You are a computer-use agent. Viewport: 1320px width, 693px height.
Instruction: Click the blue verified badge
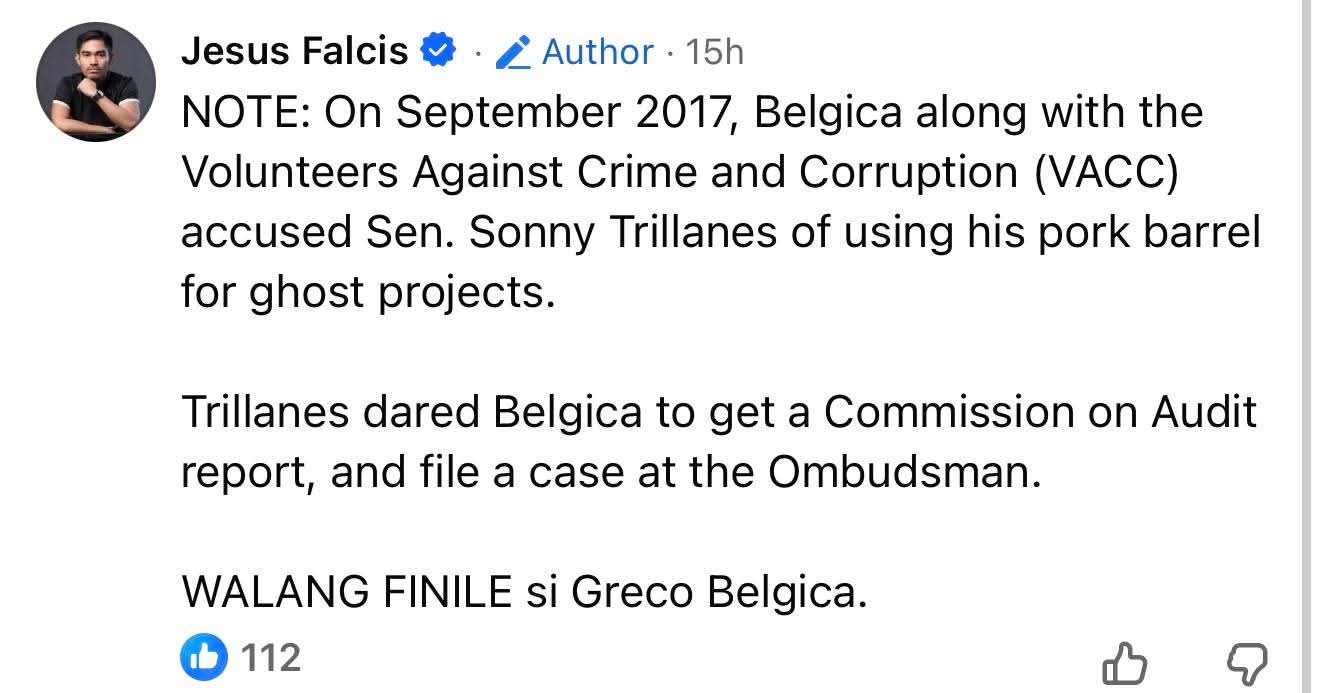437,50
